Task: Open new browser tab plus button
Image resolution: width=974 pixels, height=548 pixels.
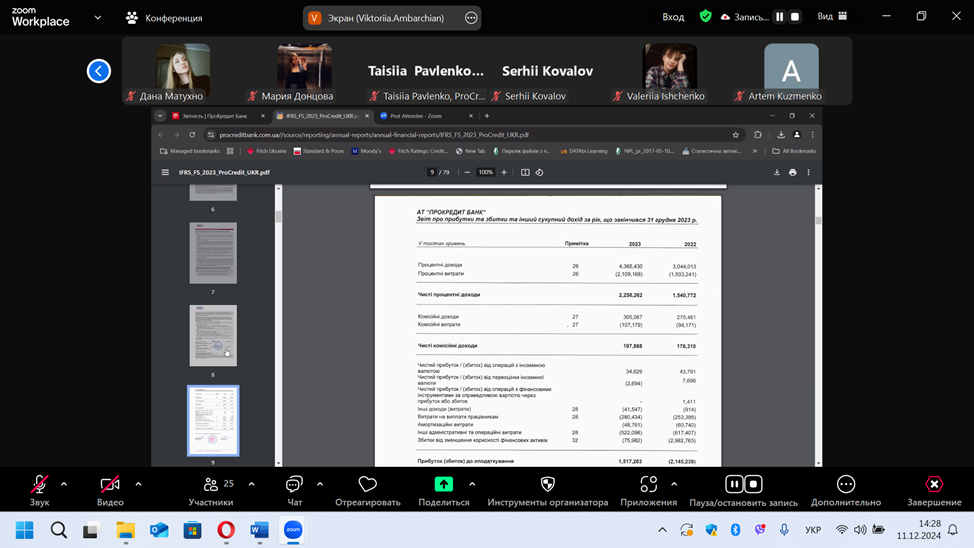Action: 487,116
